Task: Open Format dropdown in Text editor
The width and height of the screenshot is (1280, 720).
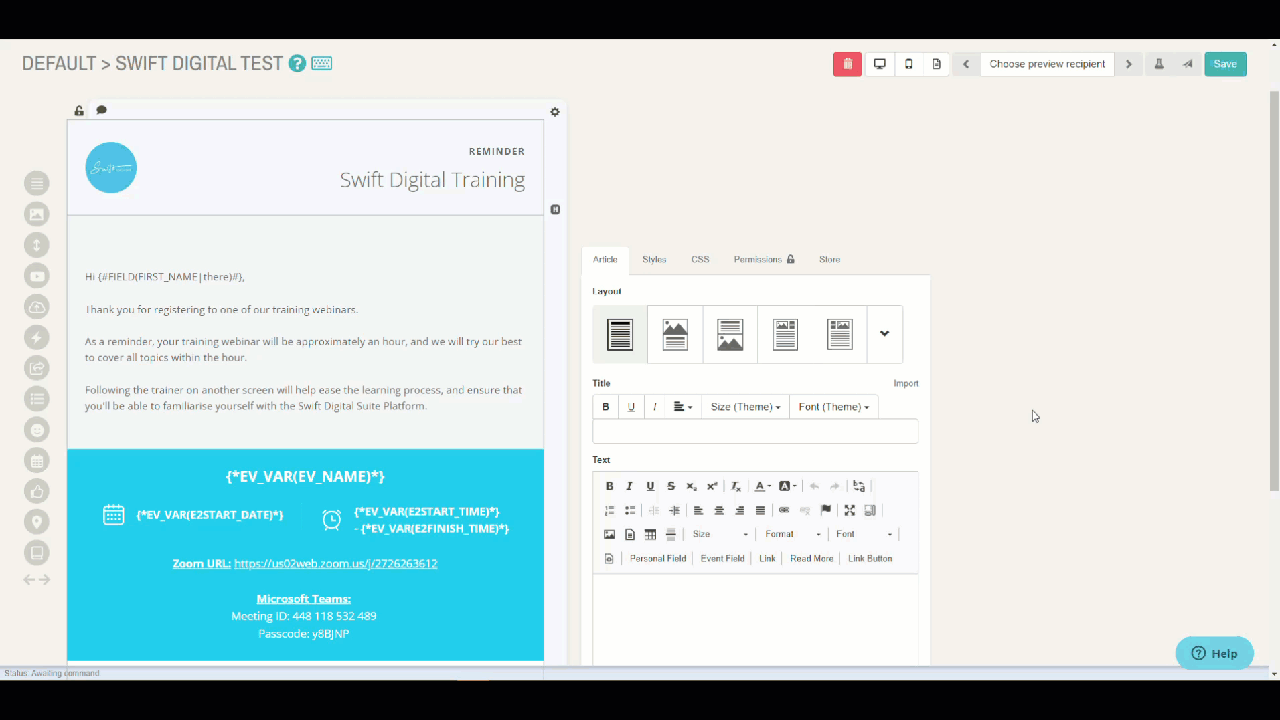Action: click(x=792, y=535)
